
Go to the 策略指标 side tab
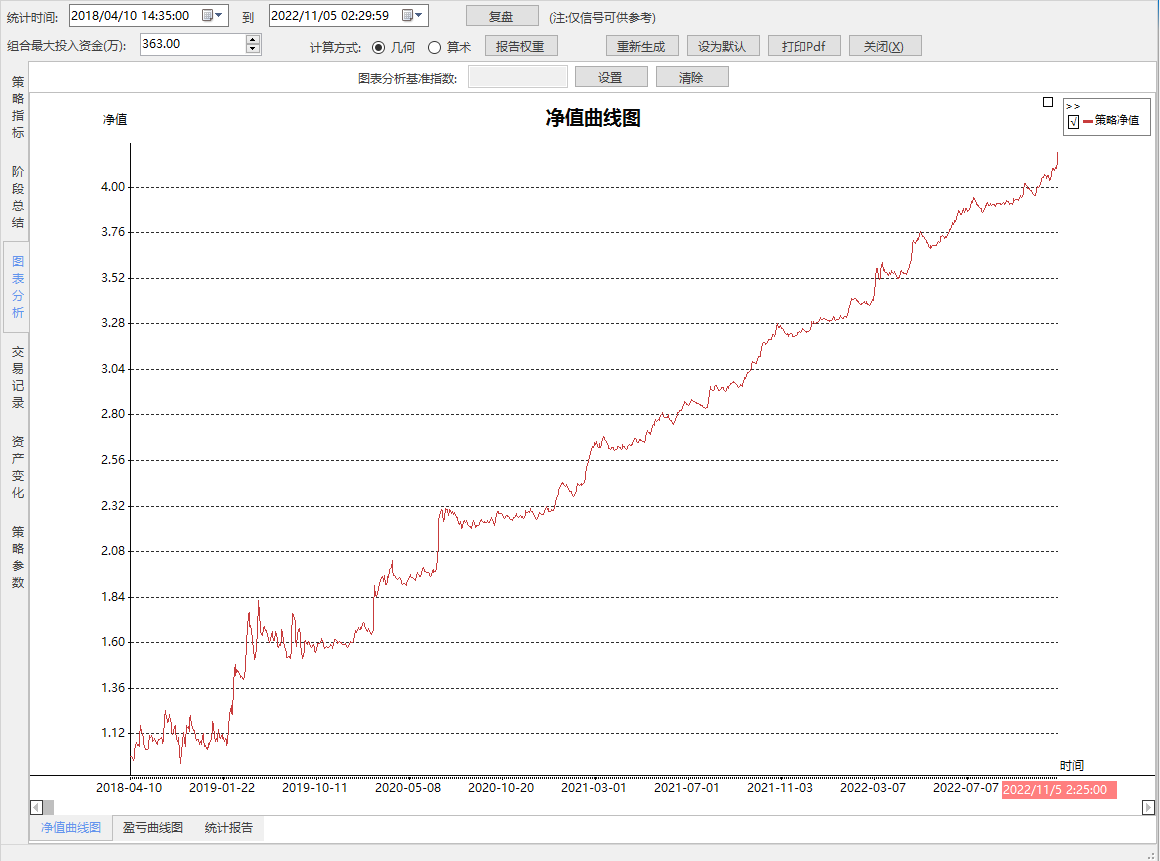pos(18,107)
